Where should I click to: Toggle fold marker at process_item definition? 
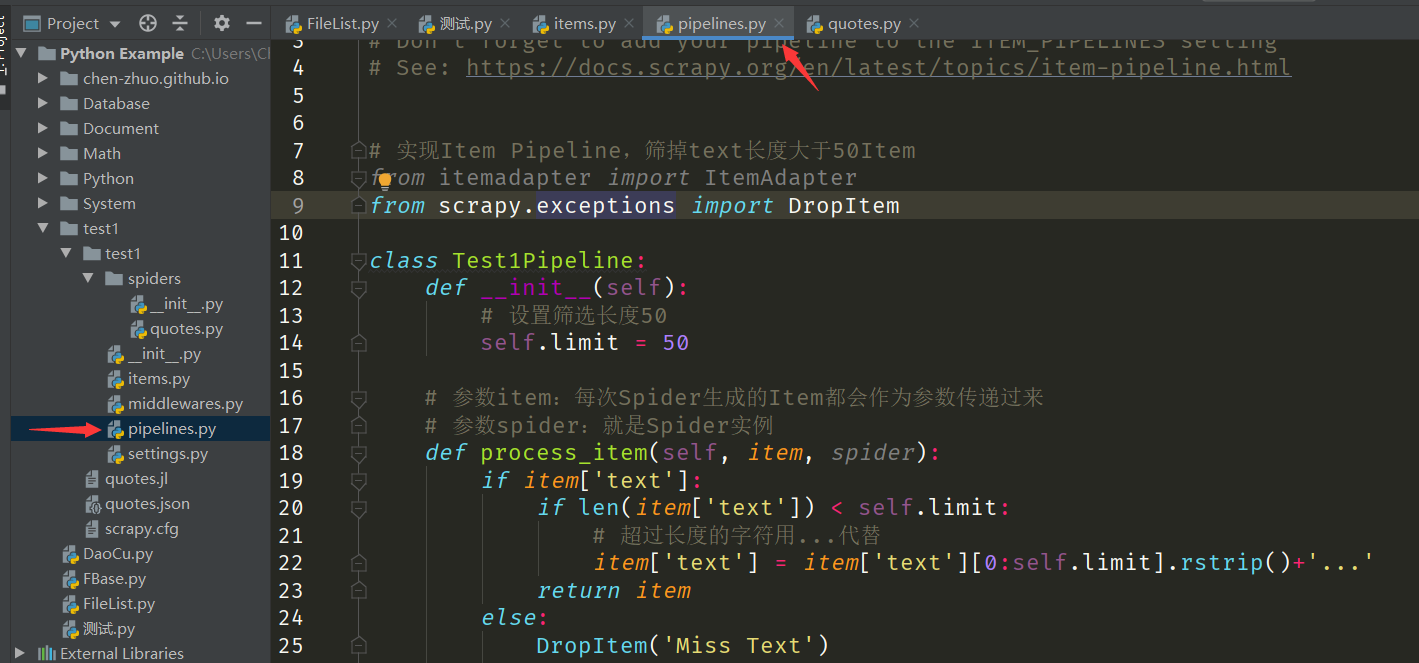coord(358,453)
